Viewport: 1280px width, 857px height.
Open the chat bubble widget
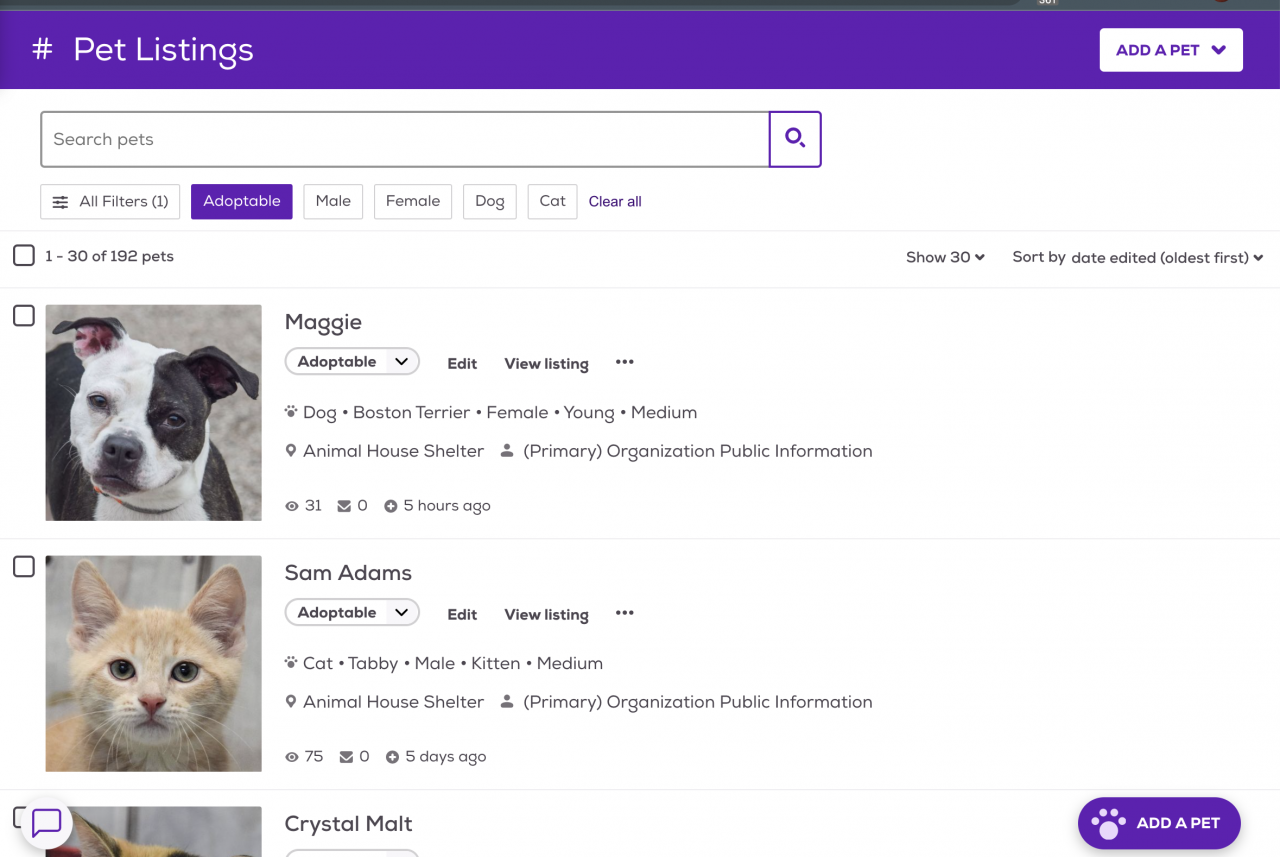(46, 823)
